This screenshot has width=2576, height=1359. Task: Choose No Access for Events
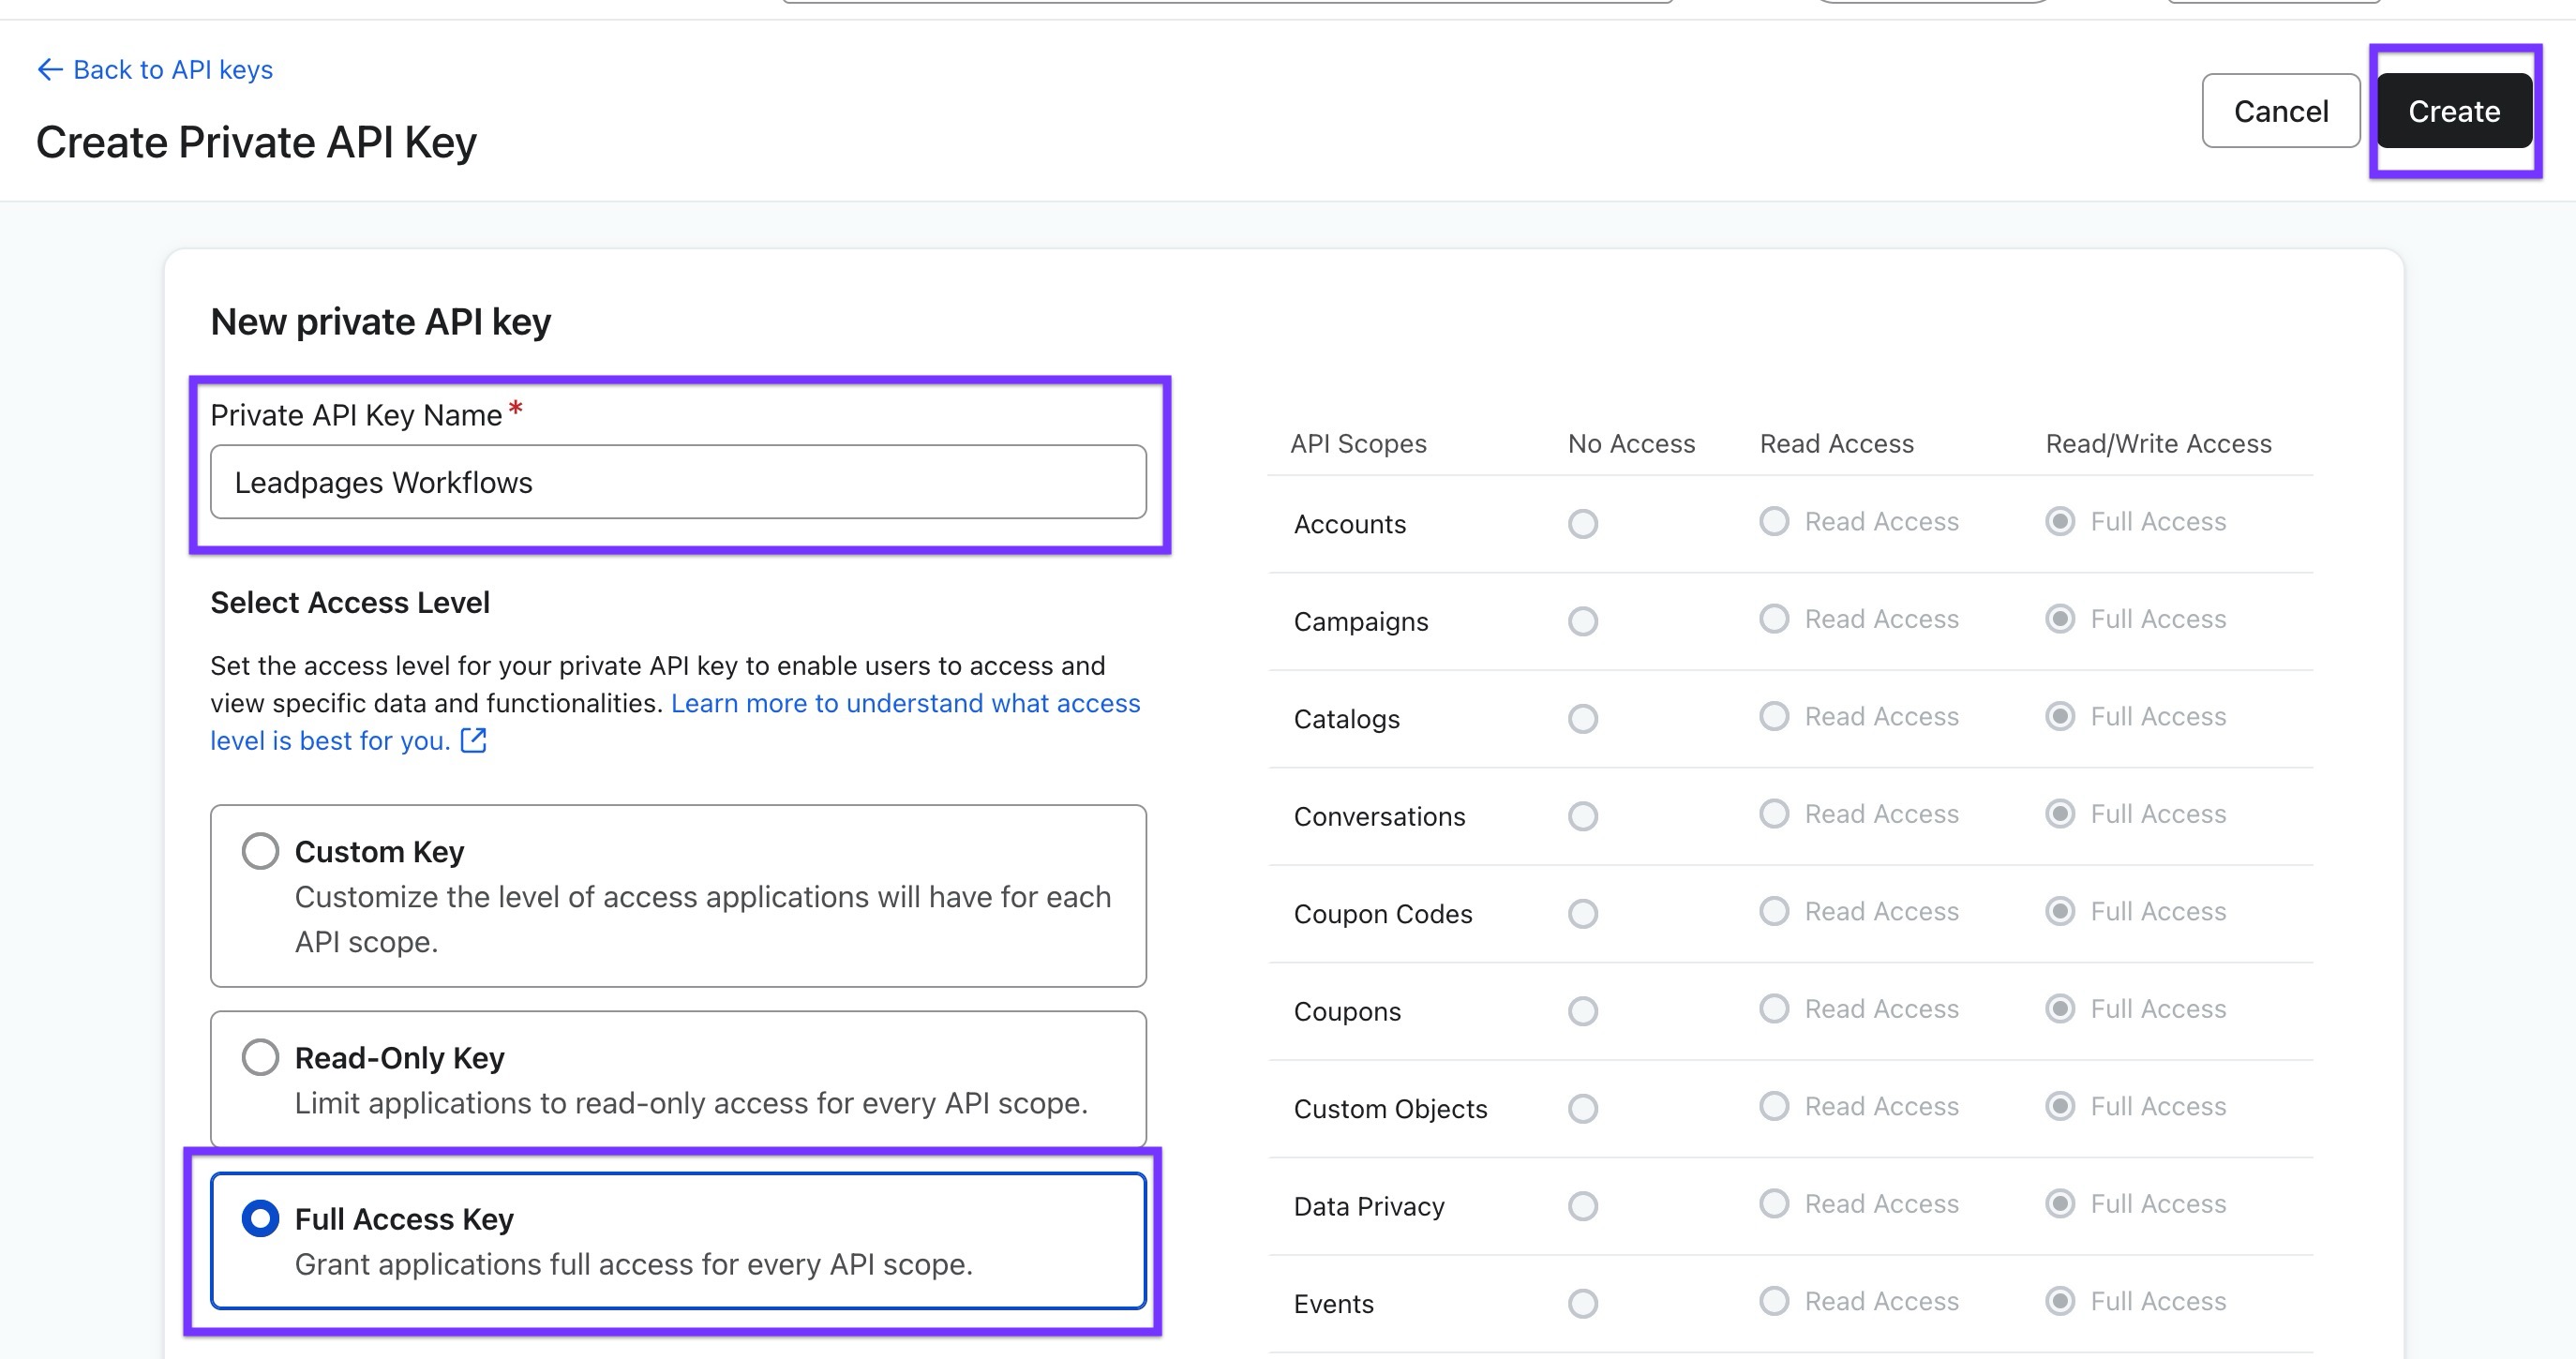(x=1582, y=1303)
